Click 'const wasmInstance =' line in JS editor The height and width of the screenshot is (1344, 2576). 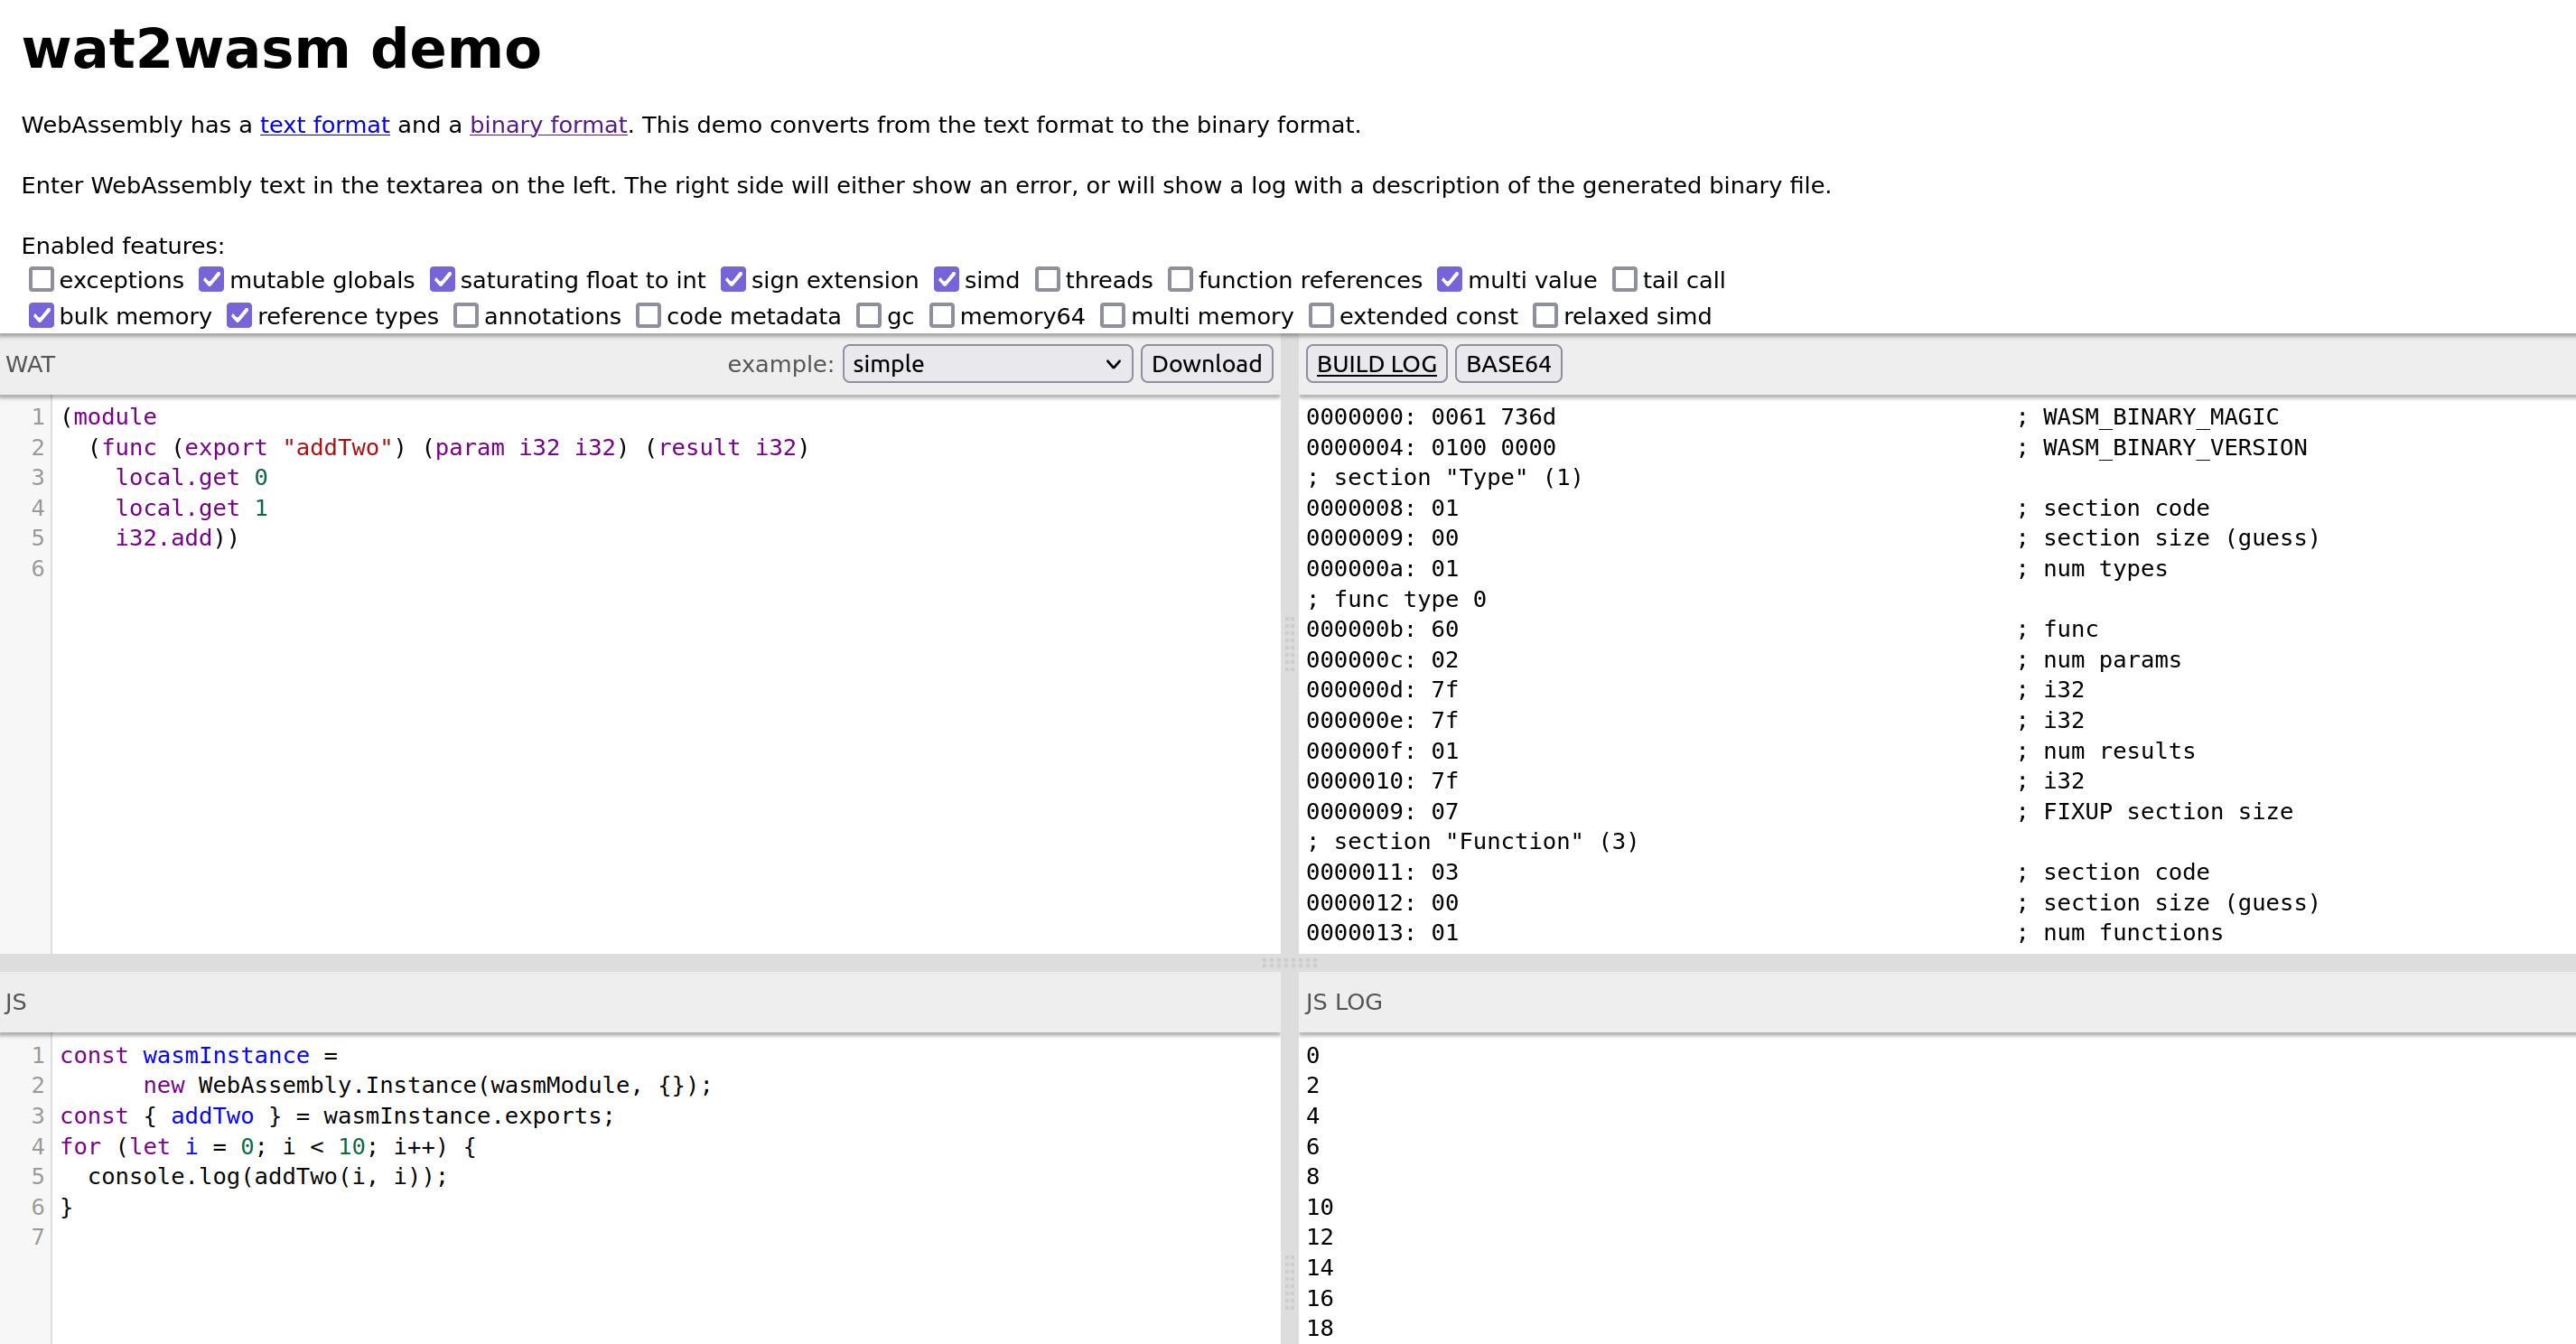199,1056
